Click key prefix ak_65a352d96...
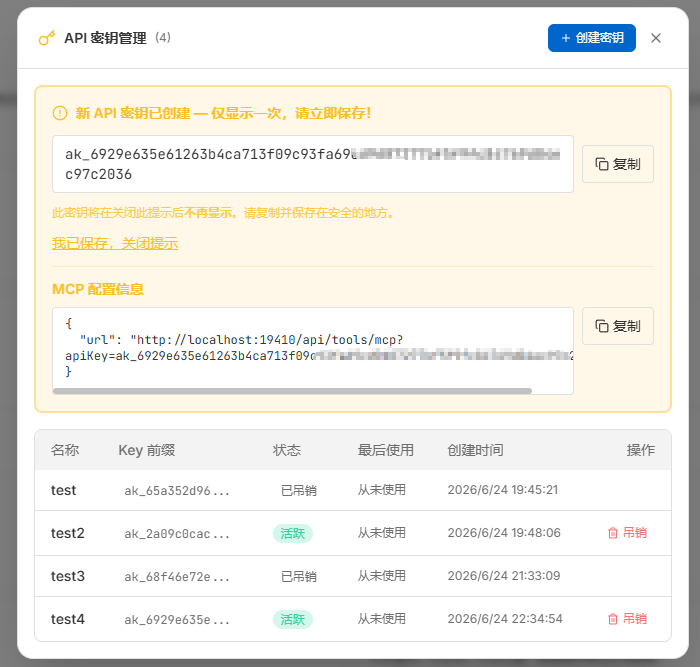Viewport: 700px width, 667px height. [177, 491]
